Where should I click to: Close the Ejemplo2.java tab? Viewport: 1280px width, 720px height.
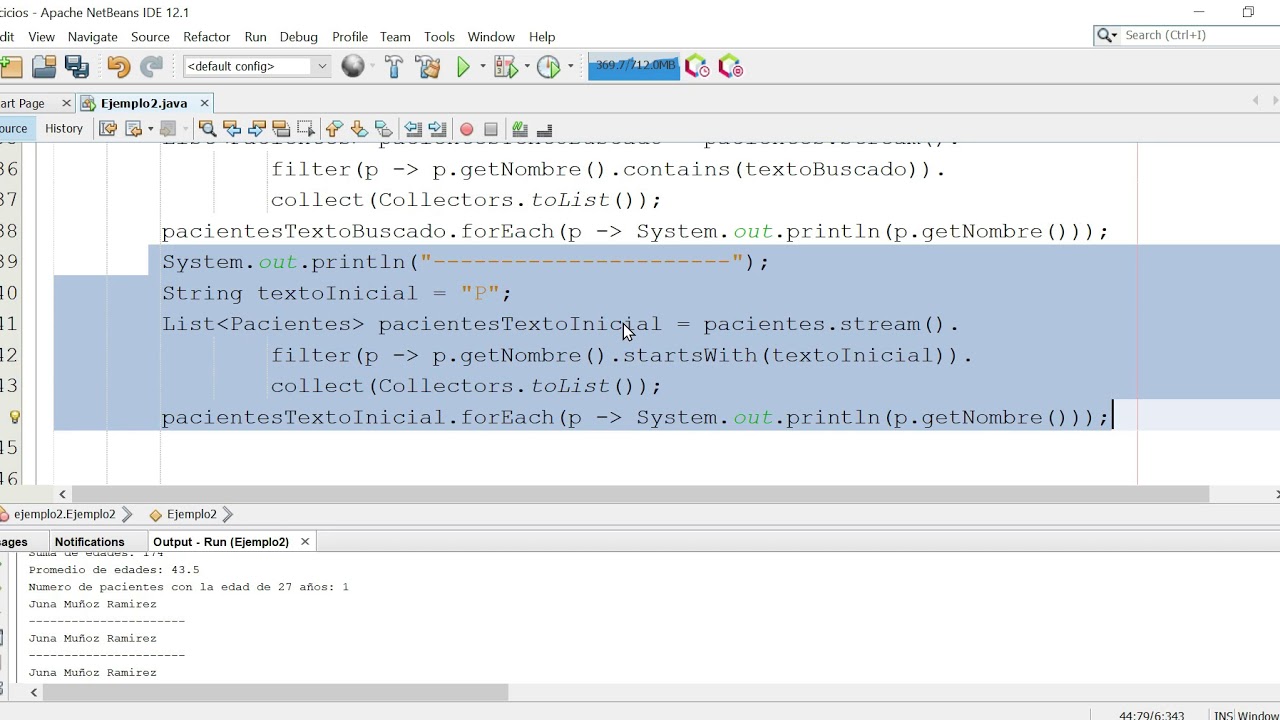click(204, 103)
